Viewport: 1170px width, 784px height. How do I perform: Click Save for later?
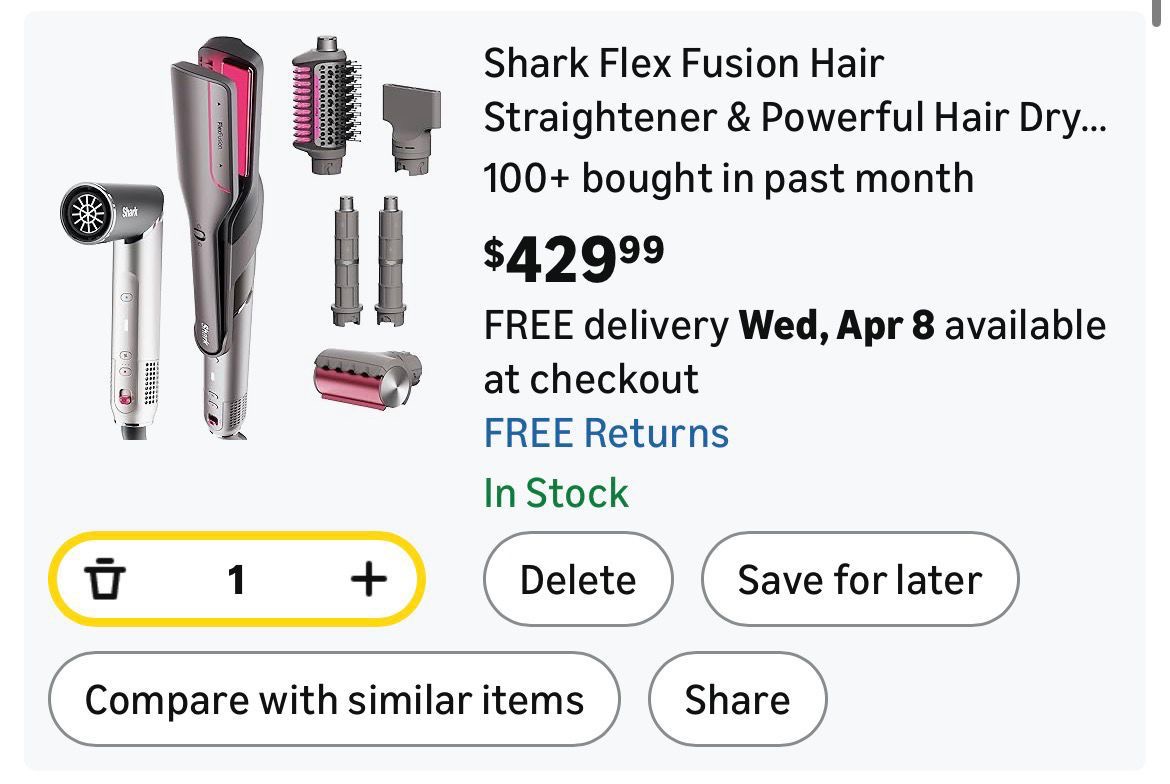coord(859,579)
